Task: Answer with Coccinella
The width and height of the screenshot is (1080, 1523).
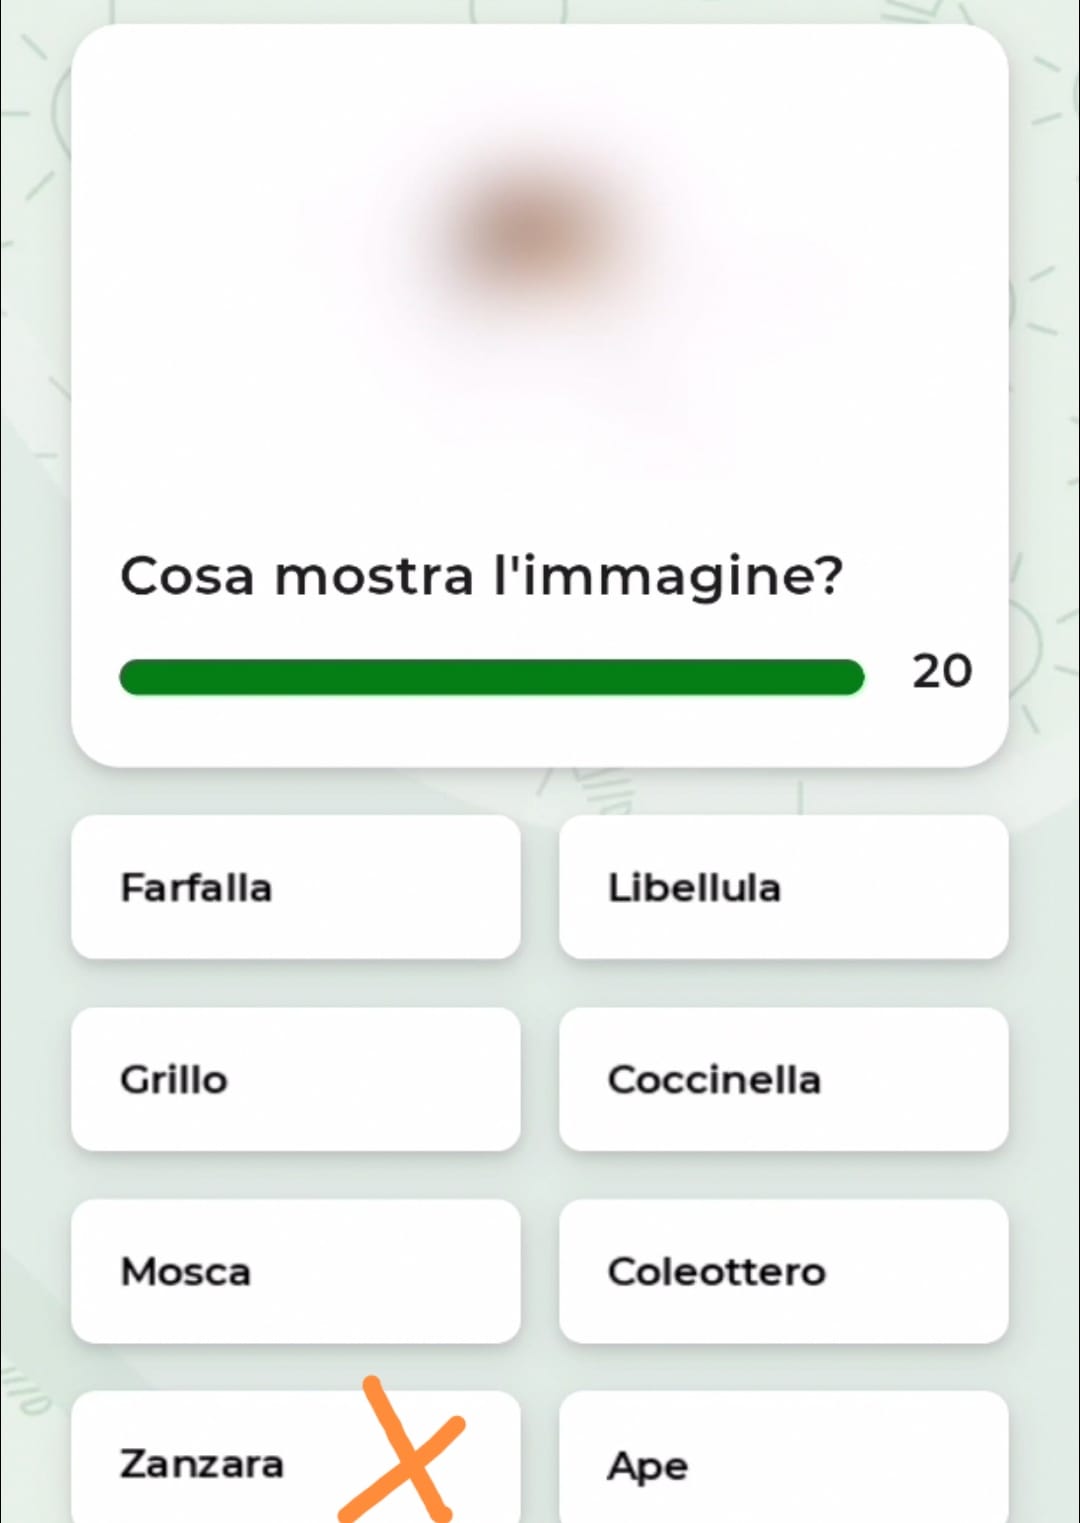Action: tap(784, 1079)
